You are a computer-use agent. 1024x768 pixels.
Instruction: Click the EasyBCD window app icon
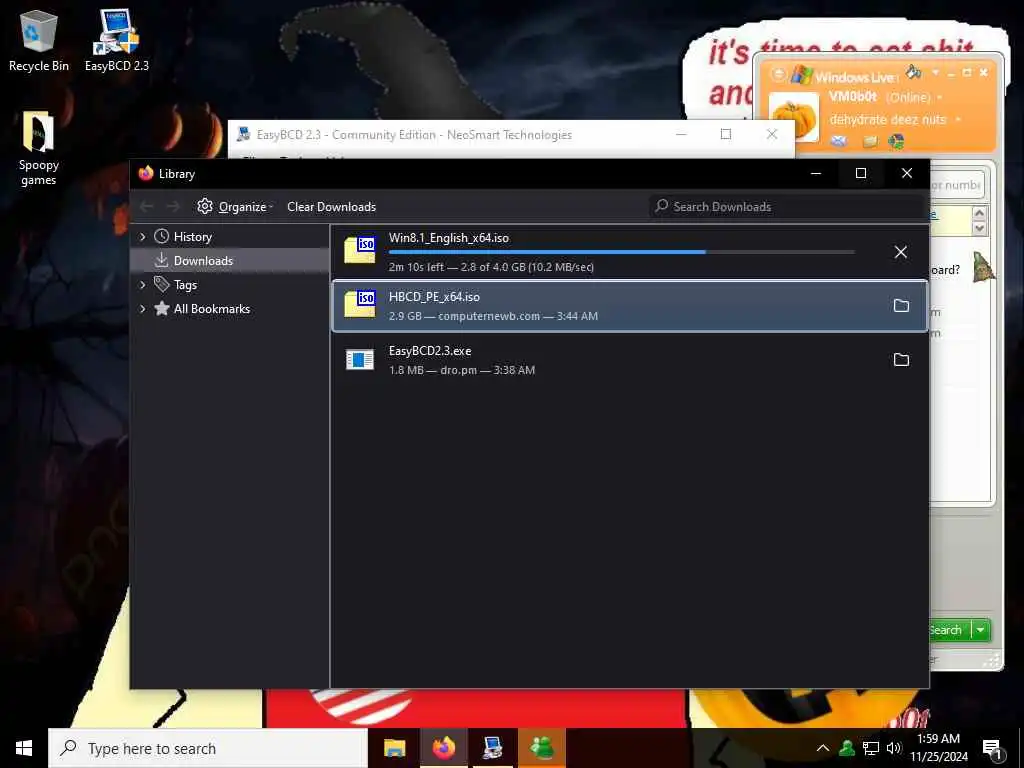(244, 135)
